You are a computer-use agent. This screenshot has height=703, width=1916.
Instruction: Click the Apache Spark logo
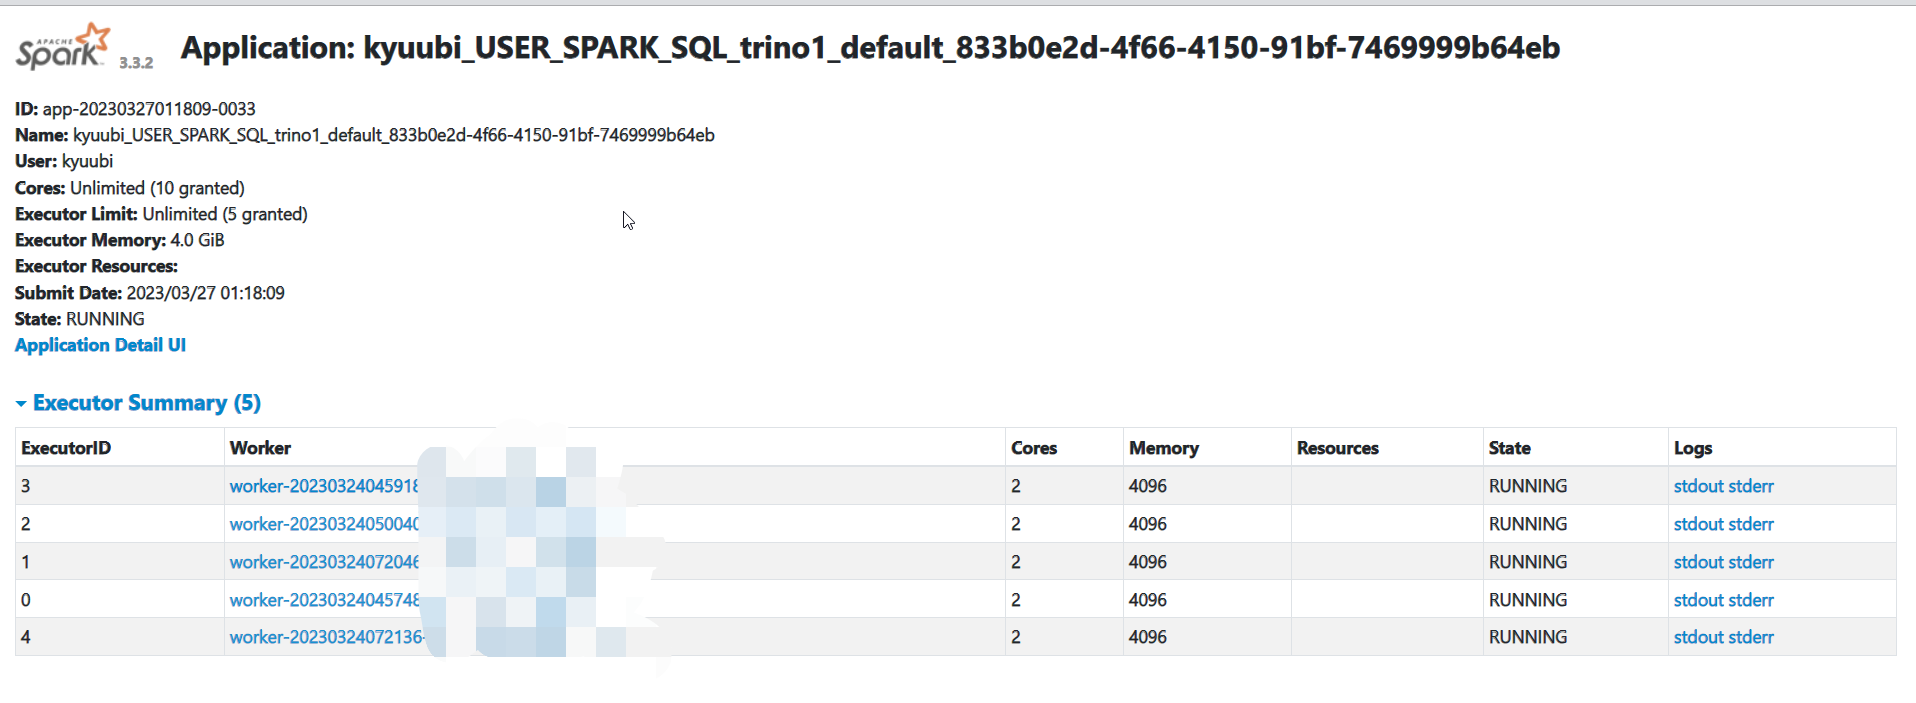click(x=62, y=46)
